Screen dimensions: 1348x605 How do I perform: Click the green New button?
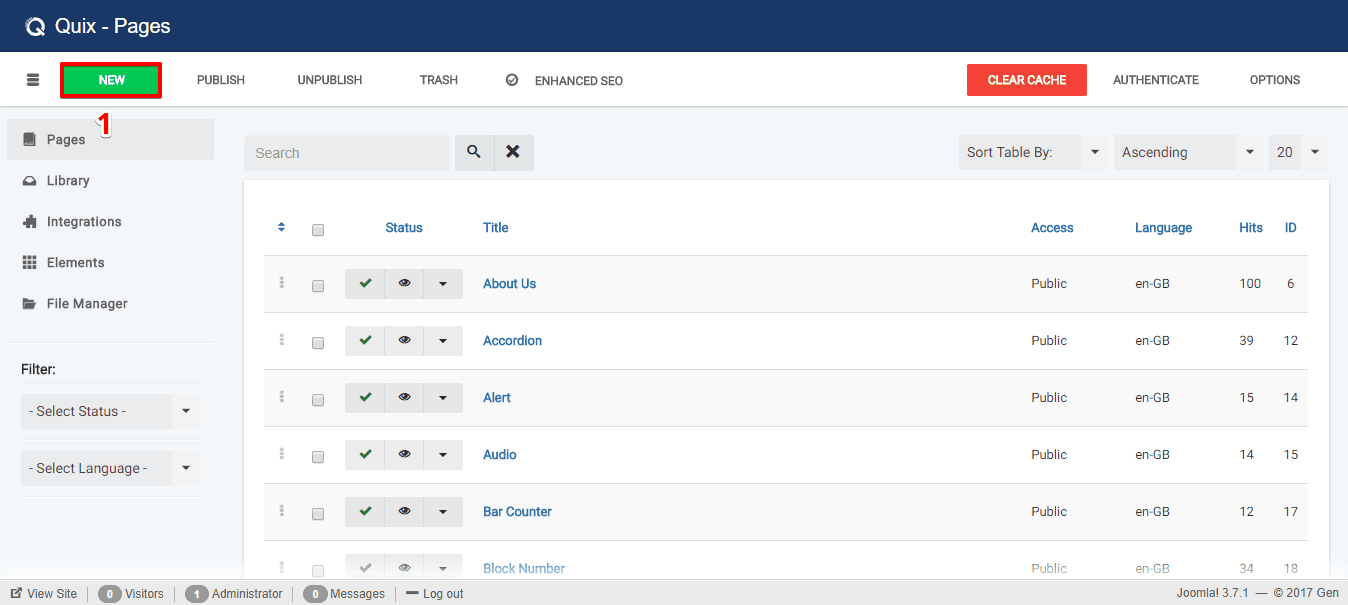(x=111, y=80)
